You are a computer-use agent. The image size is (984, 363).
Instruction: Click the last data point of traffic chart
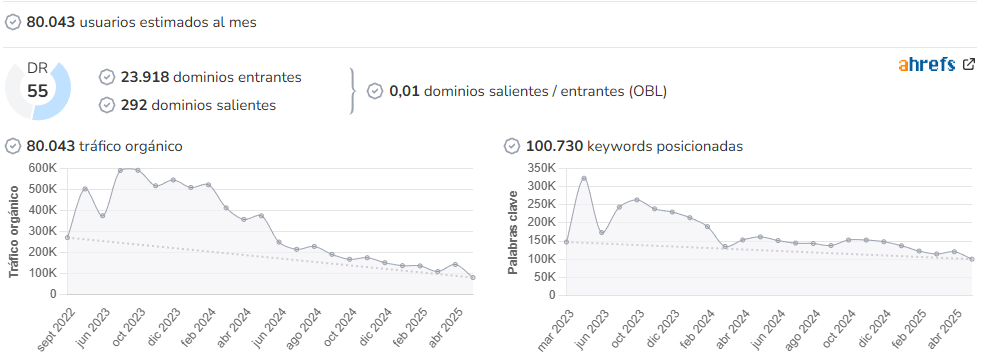tap(473, 277)
